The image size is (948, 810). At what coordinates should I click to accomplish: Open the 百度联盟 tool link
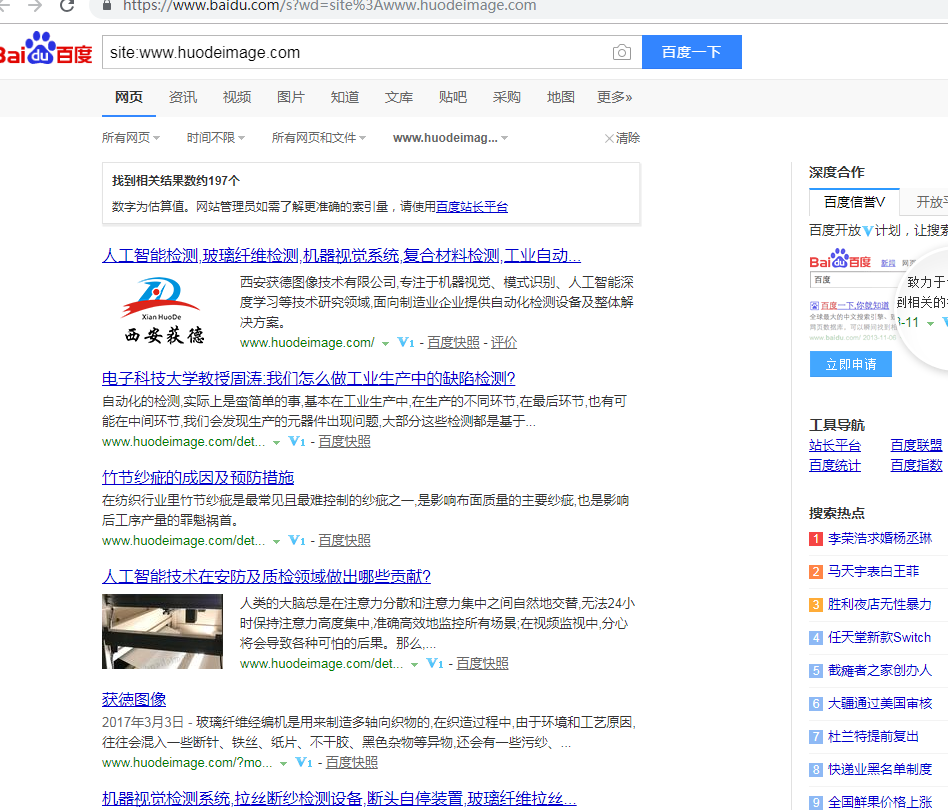click(916, 446)
